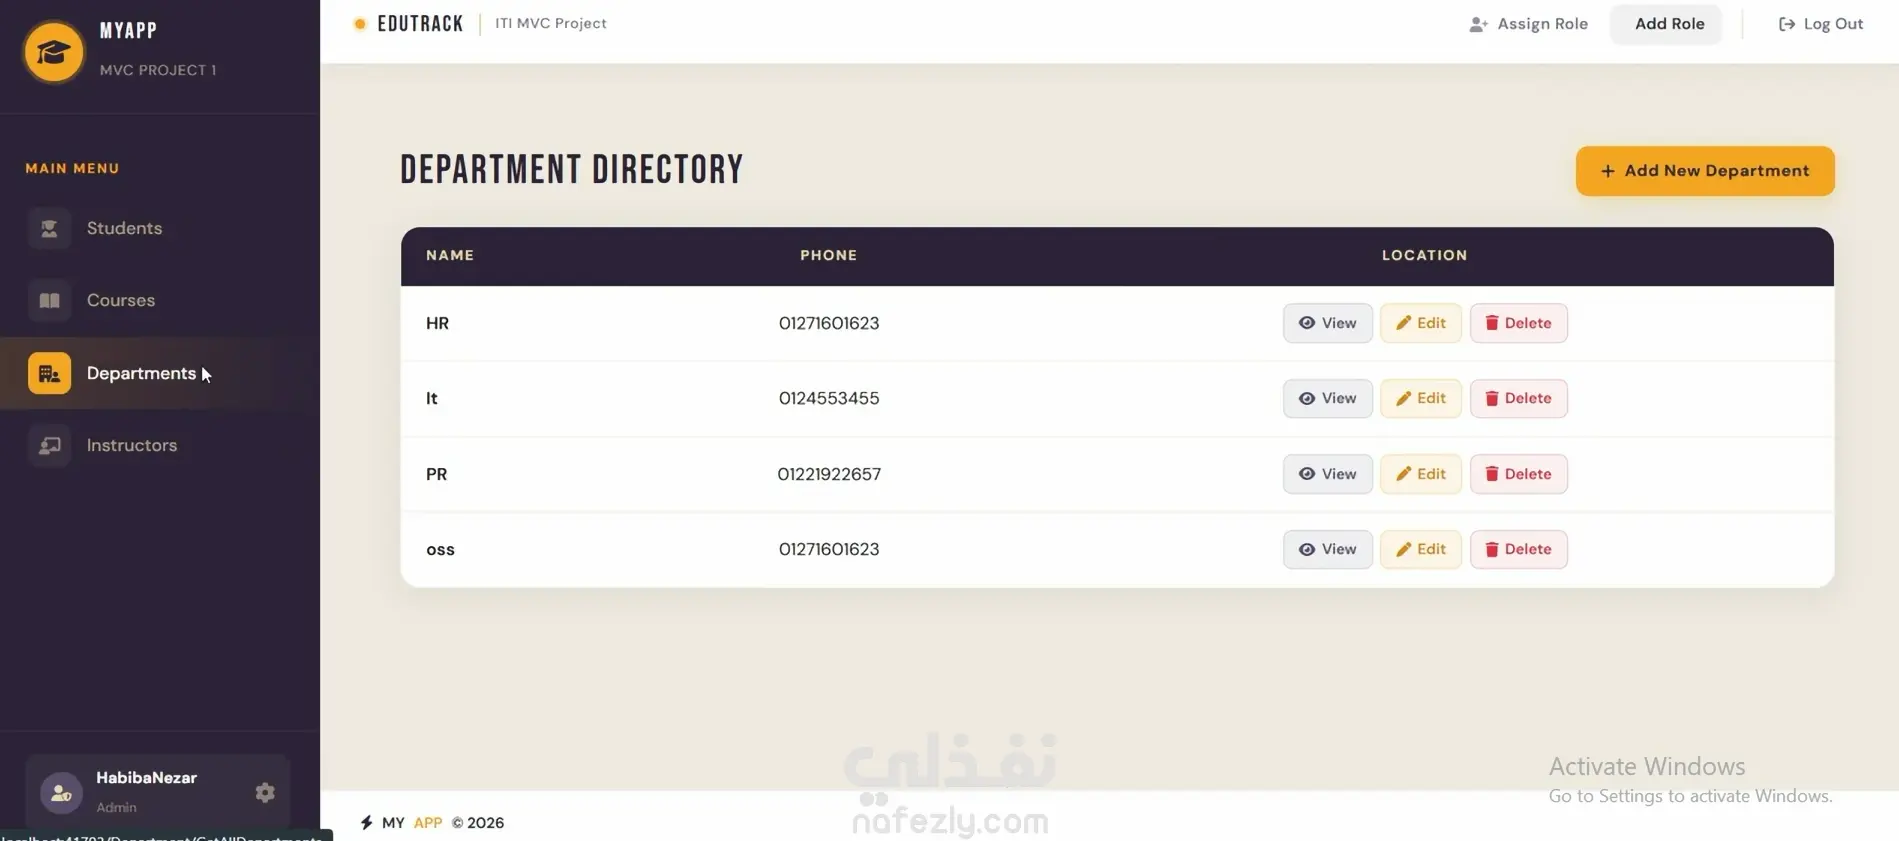Click the Departments building icon
1899x841 pixels.
(x=49, y=373)
